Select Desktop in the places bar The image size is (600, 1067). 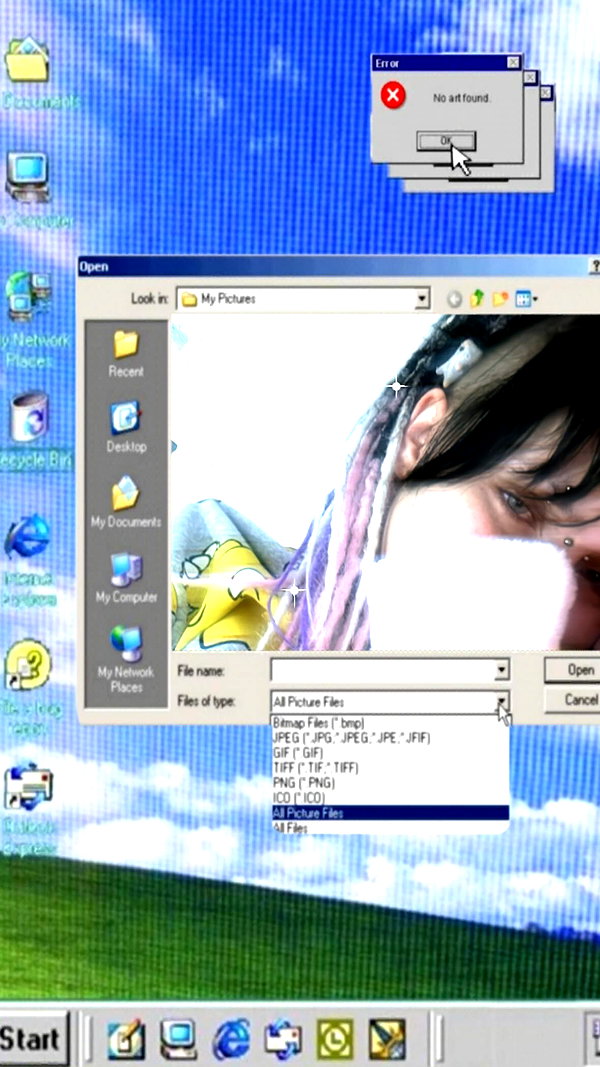pyautogui.click(x=126, y=427)
